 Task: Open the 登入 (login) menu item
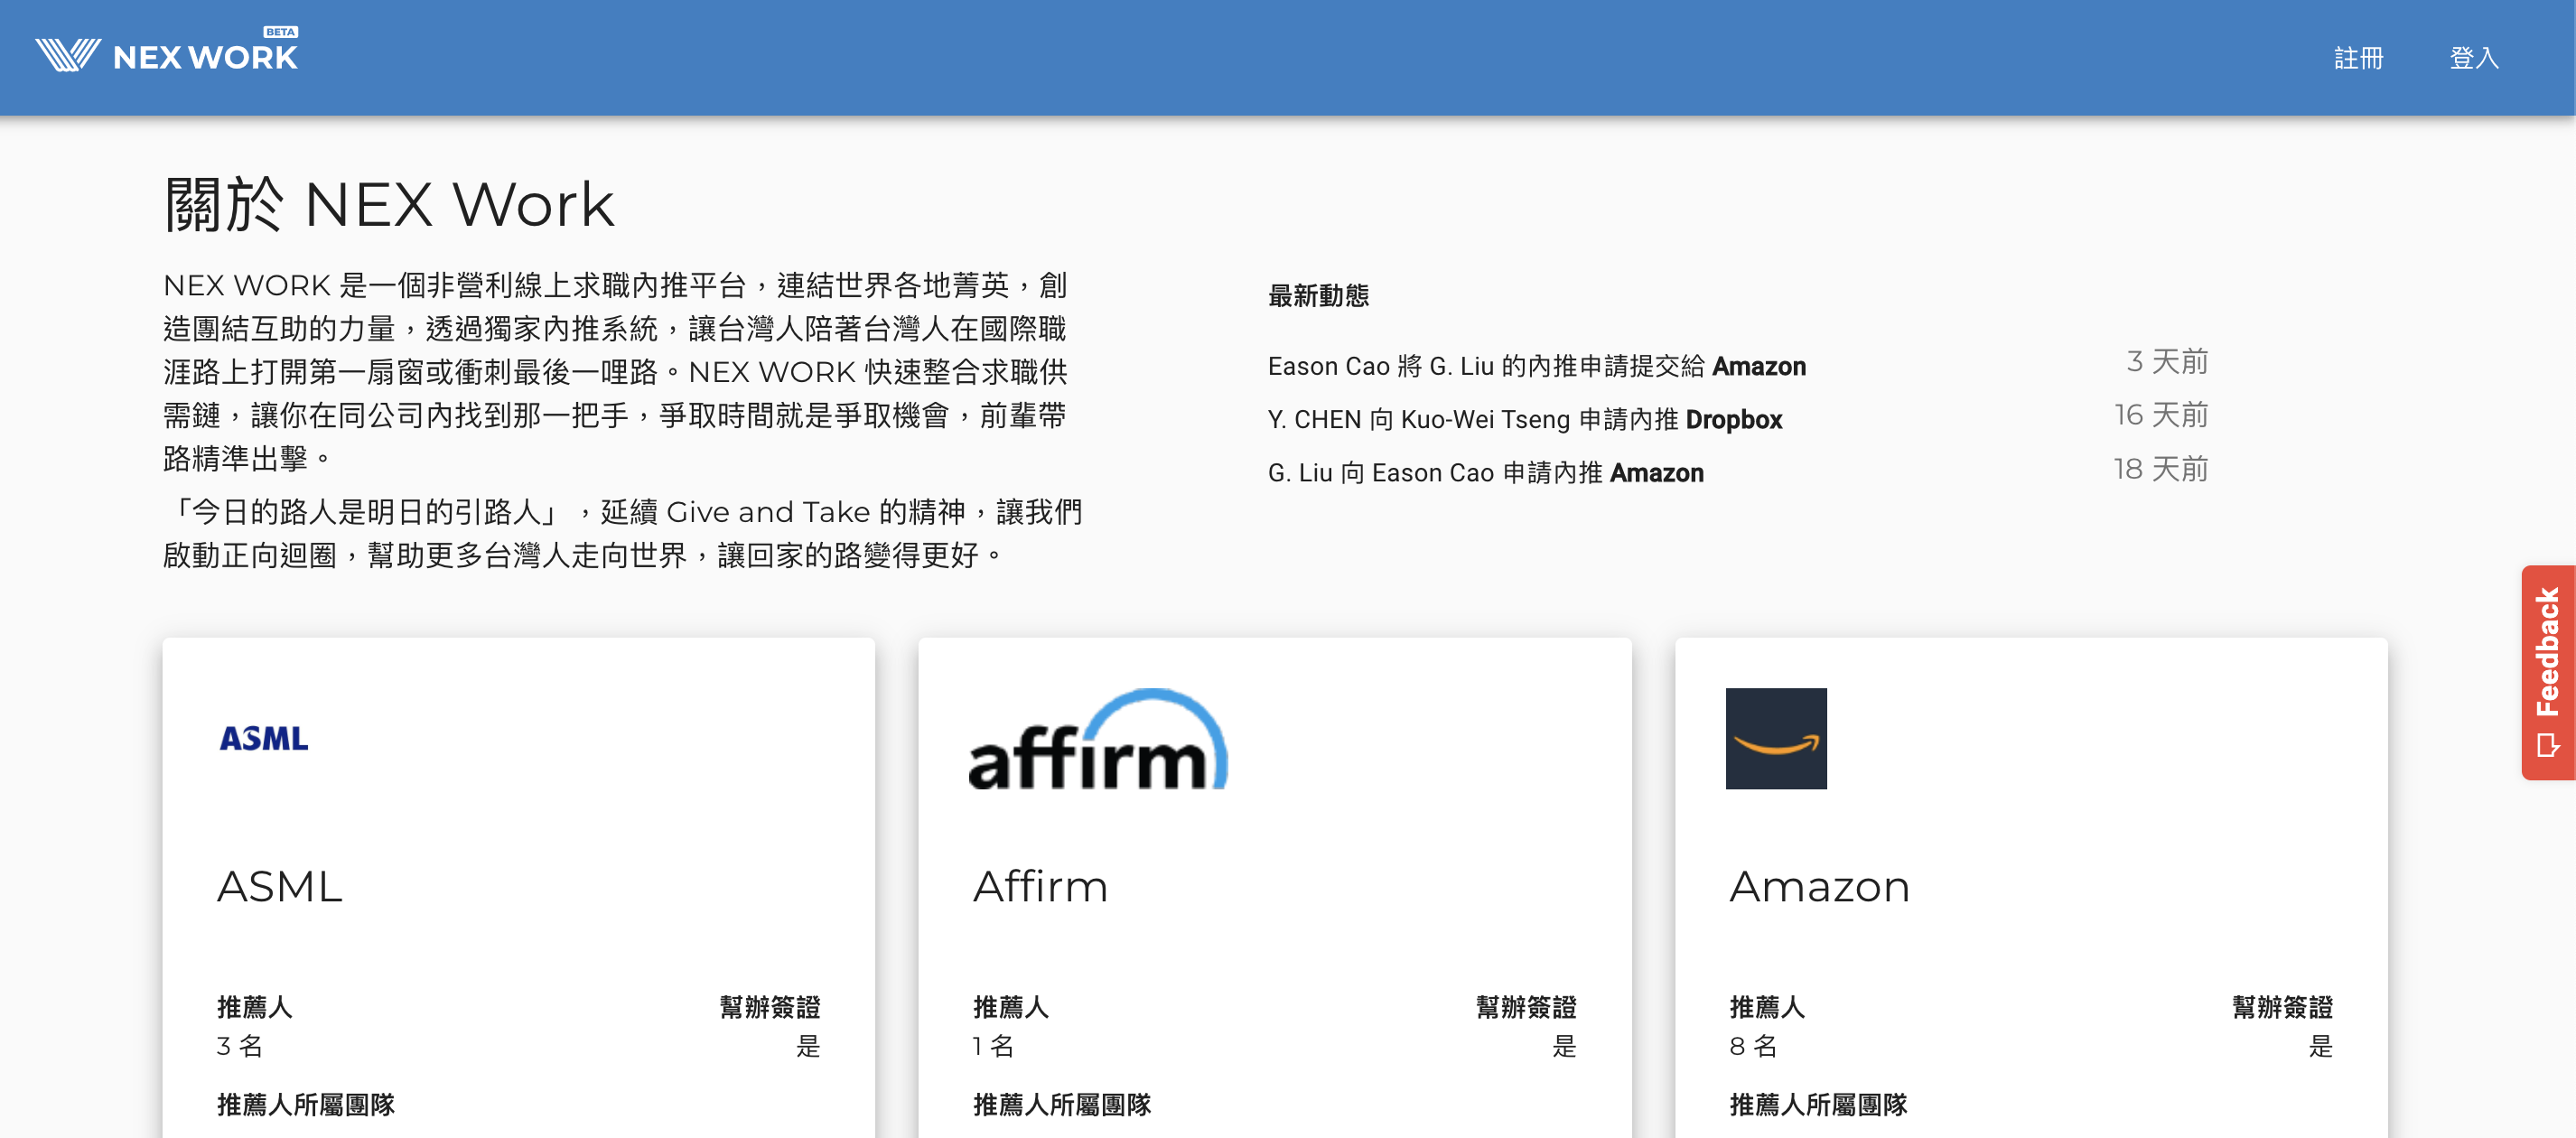tap(2473, 58)
